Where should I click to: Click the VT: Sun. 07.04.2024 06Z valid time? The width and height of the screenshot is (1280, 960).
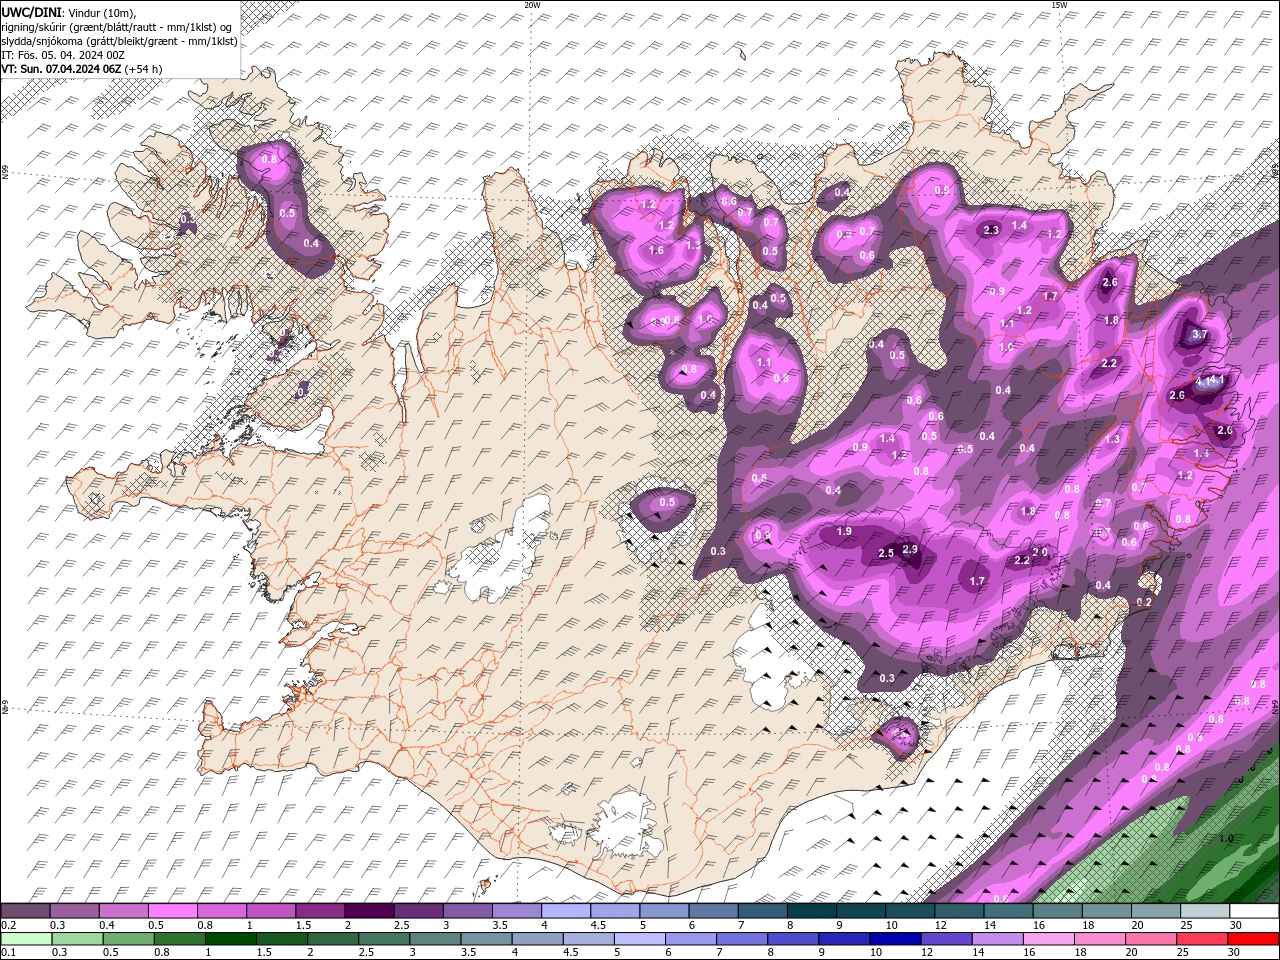pos(61,69)
